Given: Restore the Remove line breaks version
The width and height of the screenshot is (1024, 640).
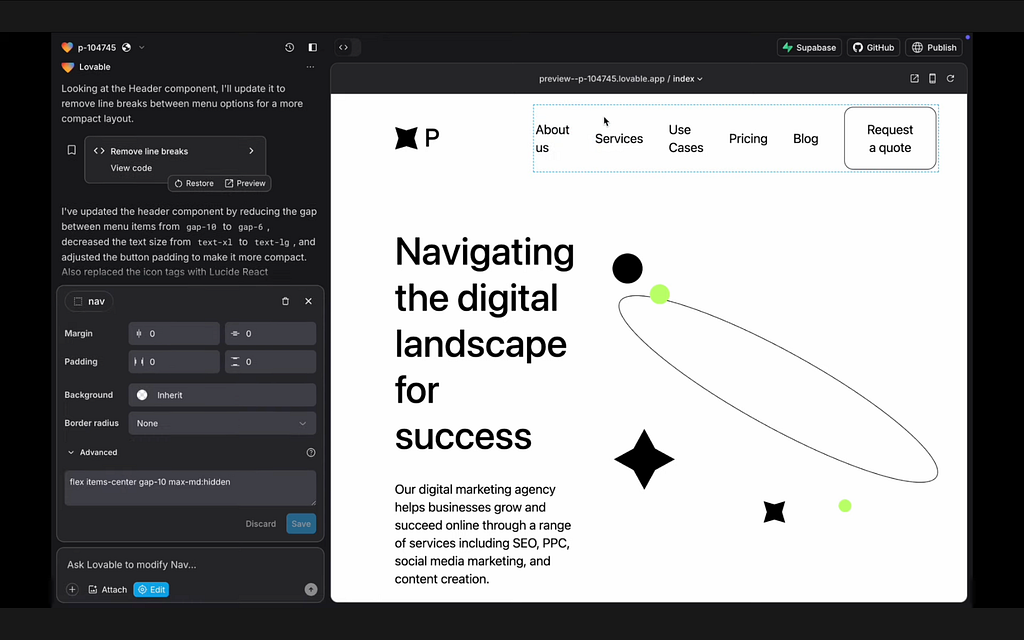Looking at the screenshot, I should [194, 184].
